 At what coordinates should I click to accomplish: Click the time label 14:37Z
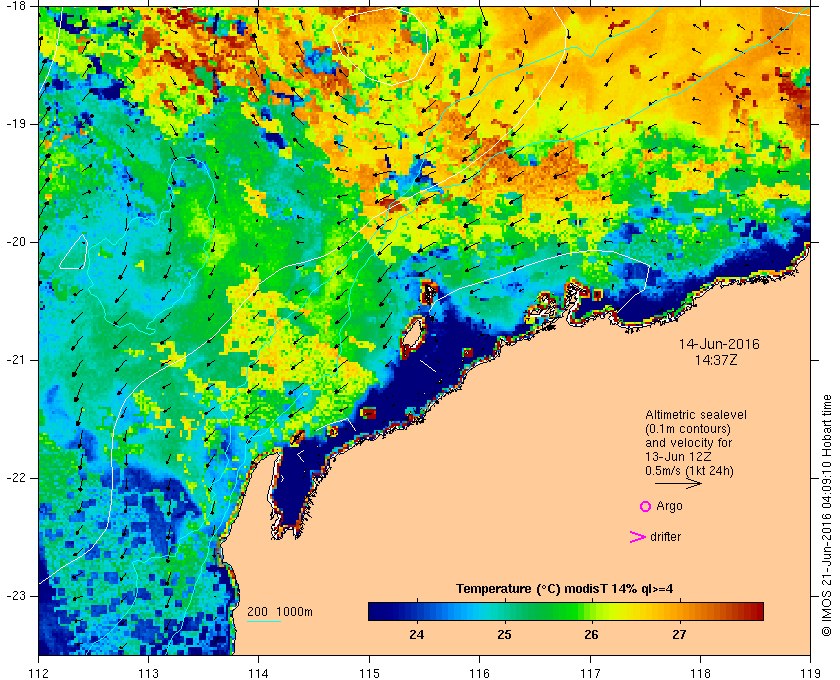pos(716,360)
